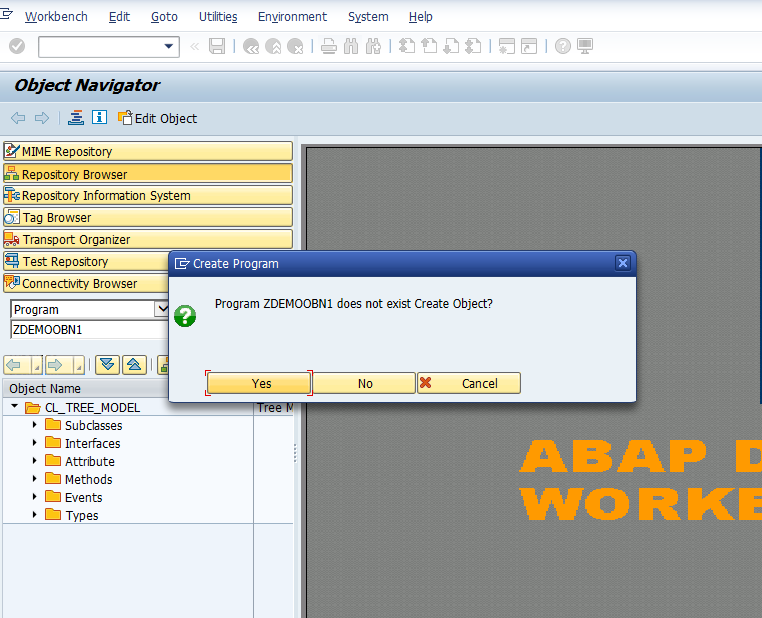The width and height of the screenshot is (762, 618).
Task: Click the tree history back button
Action: (23, 365)
